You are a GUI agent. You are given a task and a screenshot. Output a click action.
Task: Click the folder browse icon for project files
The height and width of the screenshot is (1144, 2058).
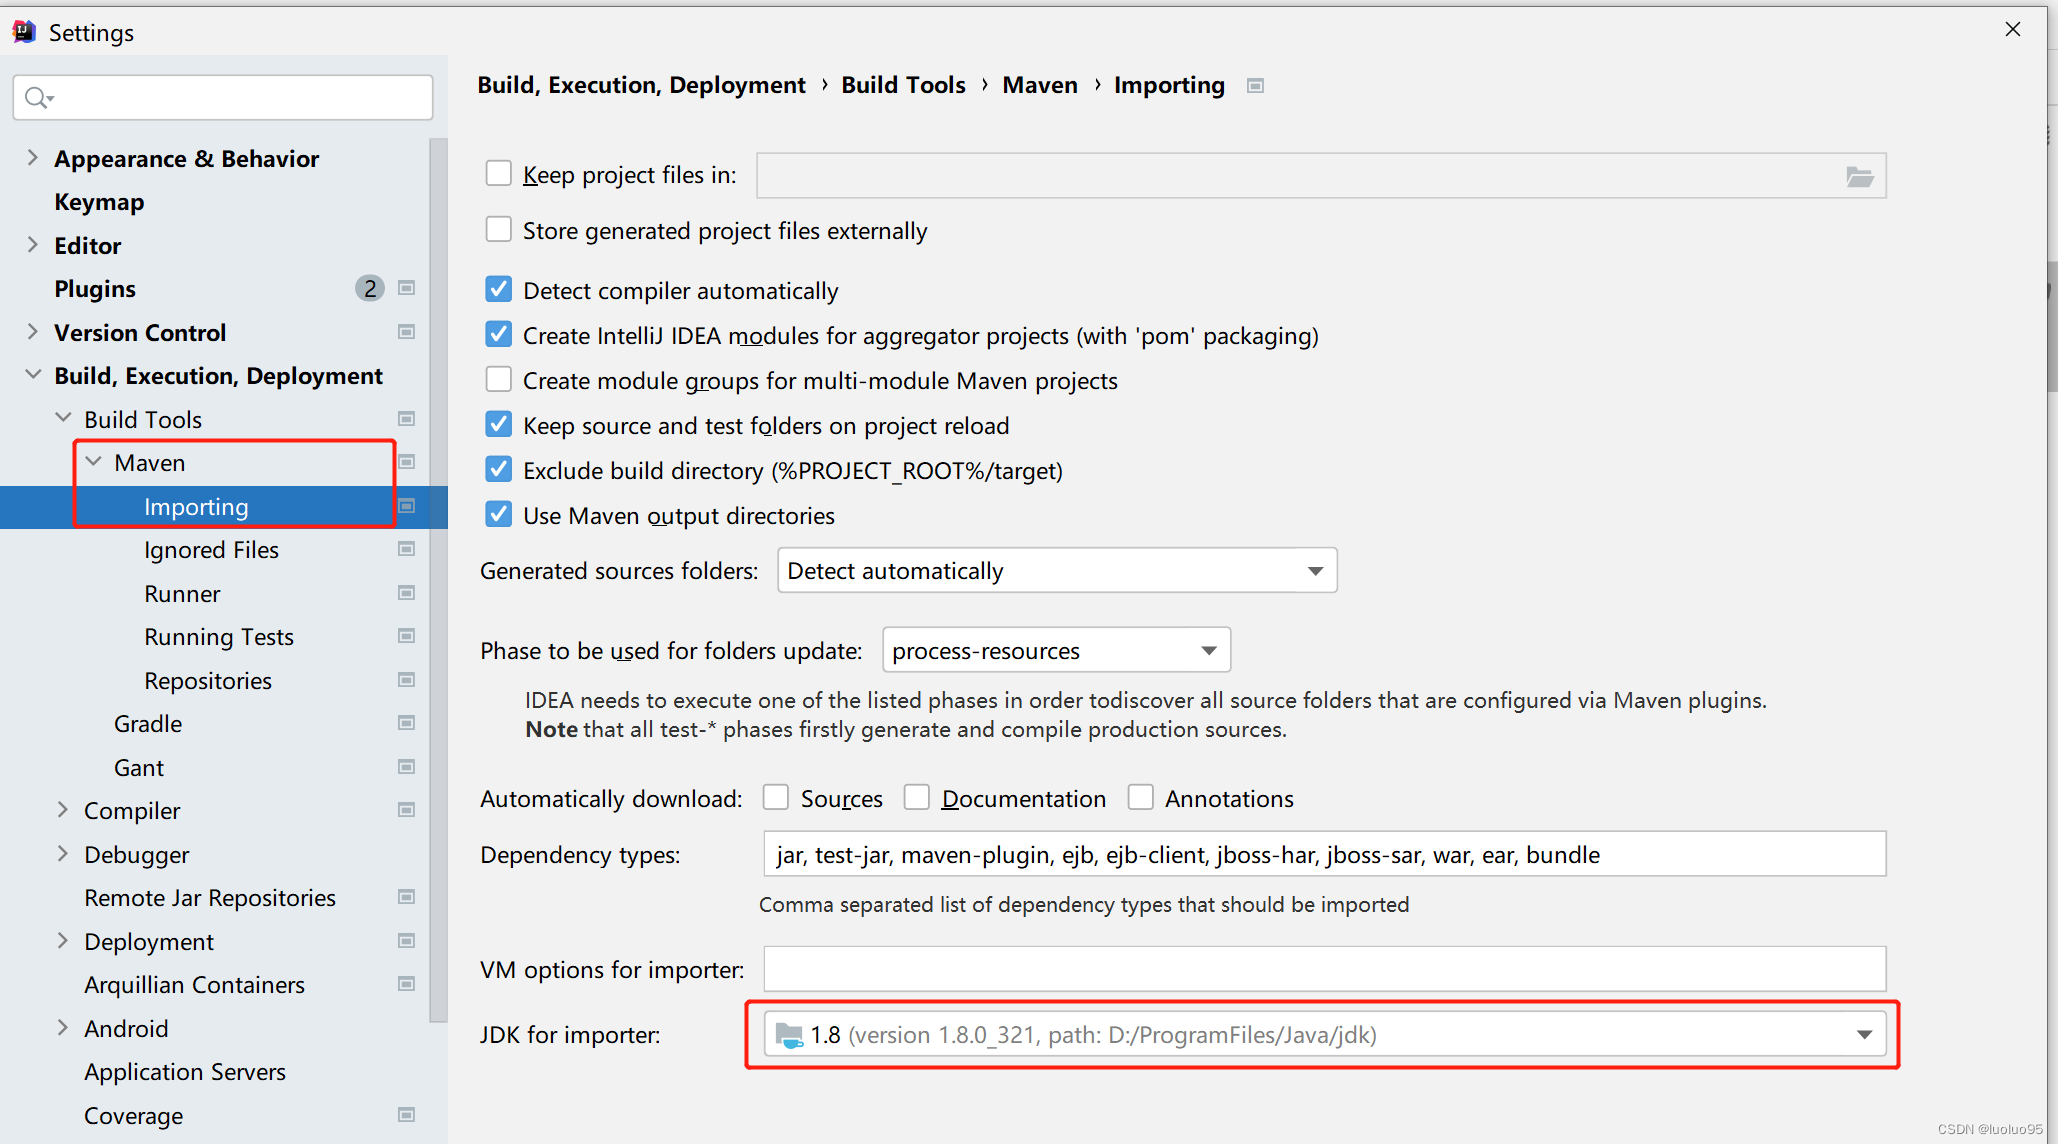point(1859,177)
